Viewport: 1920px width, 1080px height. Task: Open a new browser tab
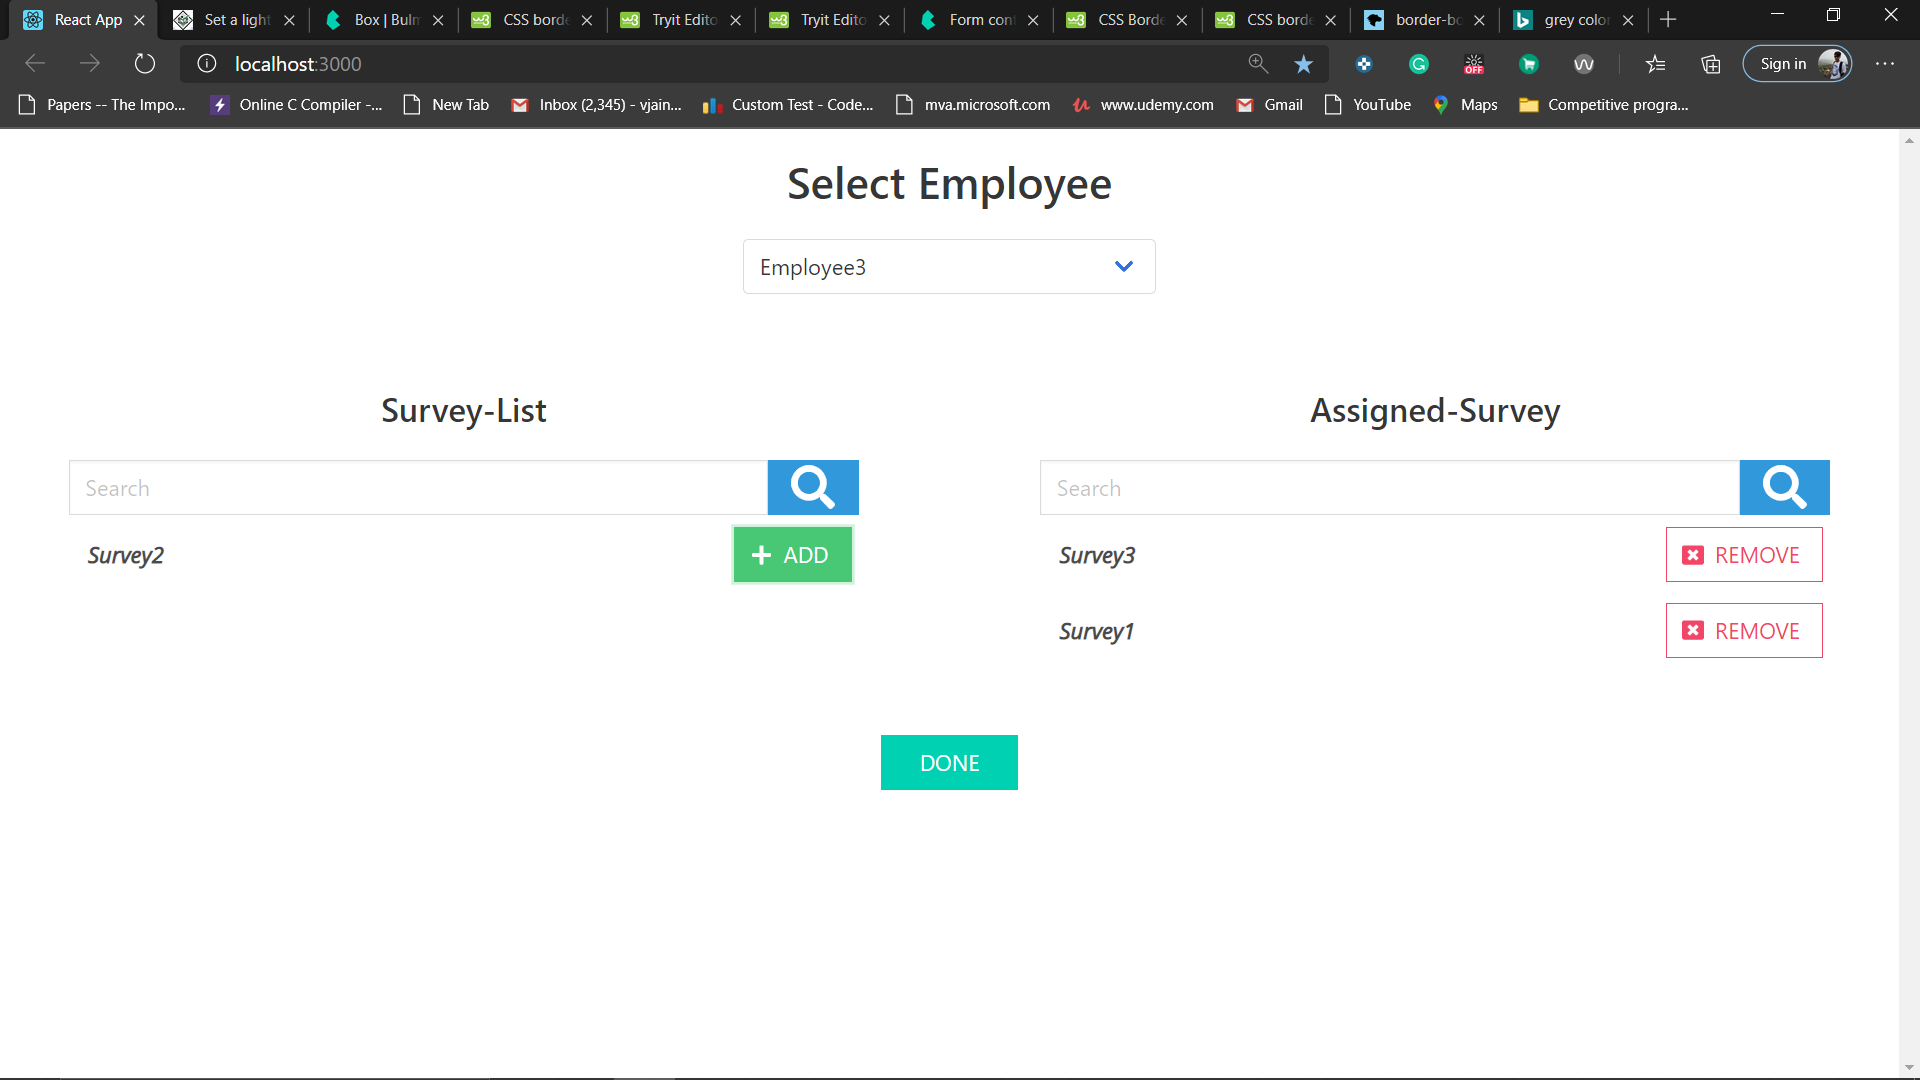point(1668,20)
